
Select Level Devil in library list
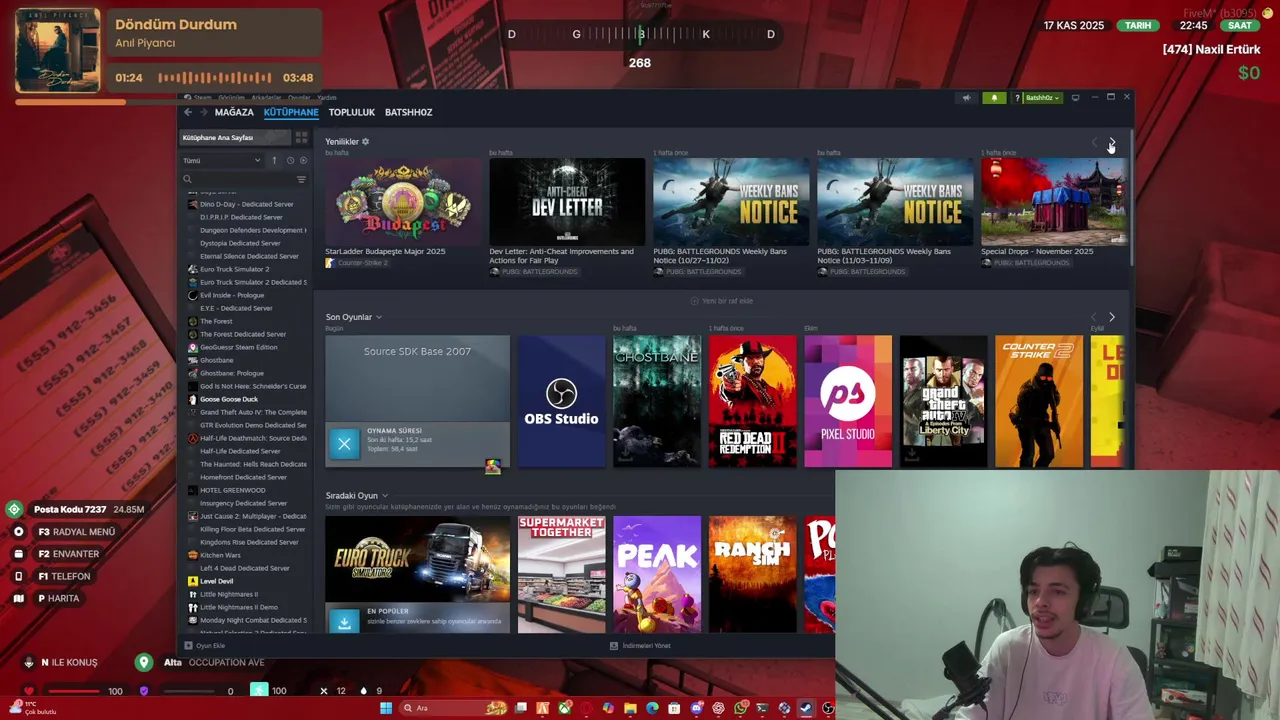216,581
